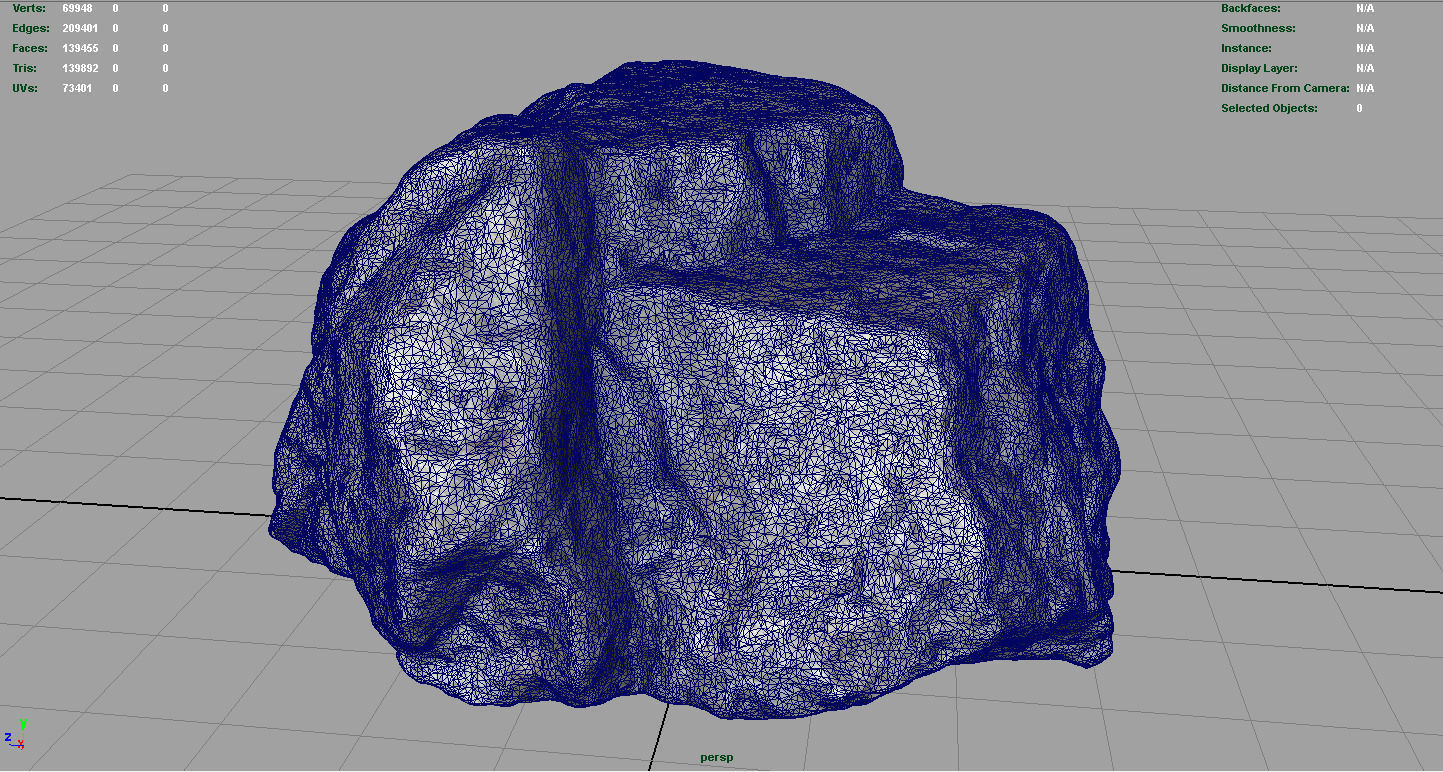Viewport: 1443px width, 772px height.
Task: Click the 'Instance:' label
Action: (x=1246, y=48)
